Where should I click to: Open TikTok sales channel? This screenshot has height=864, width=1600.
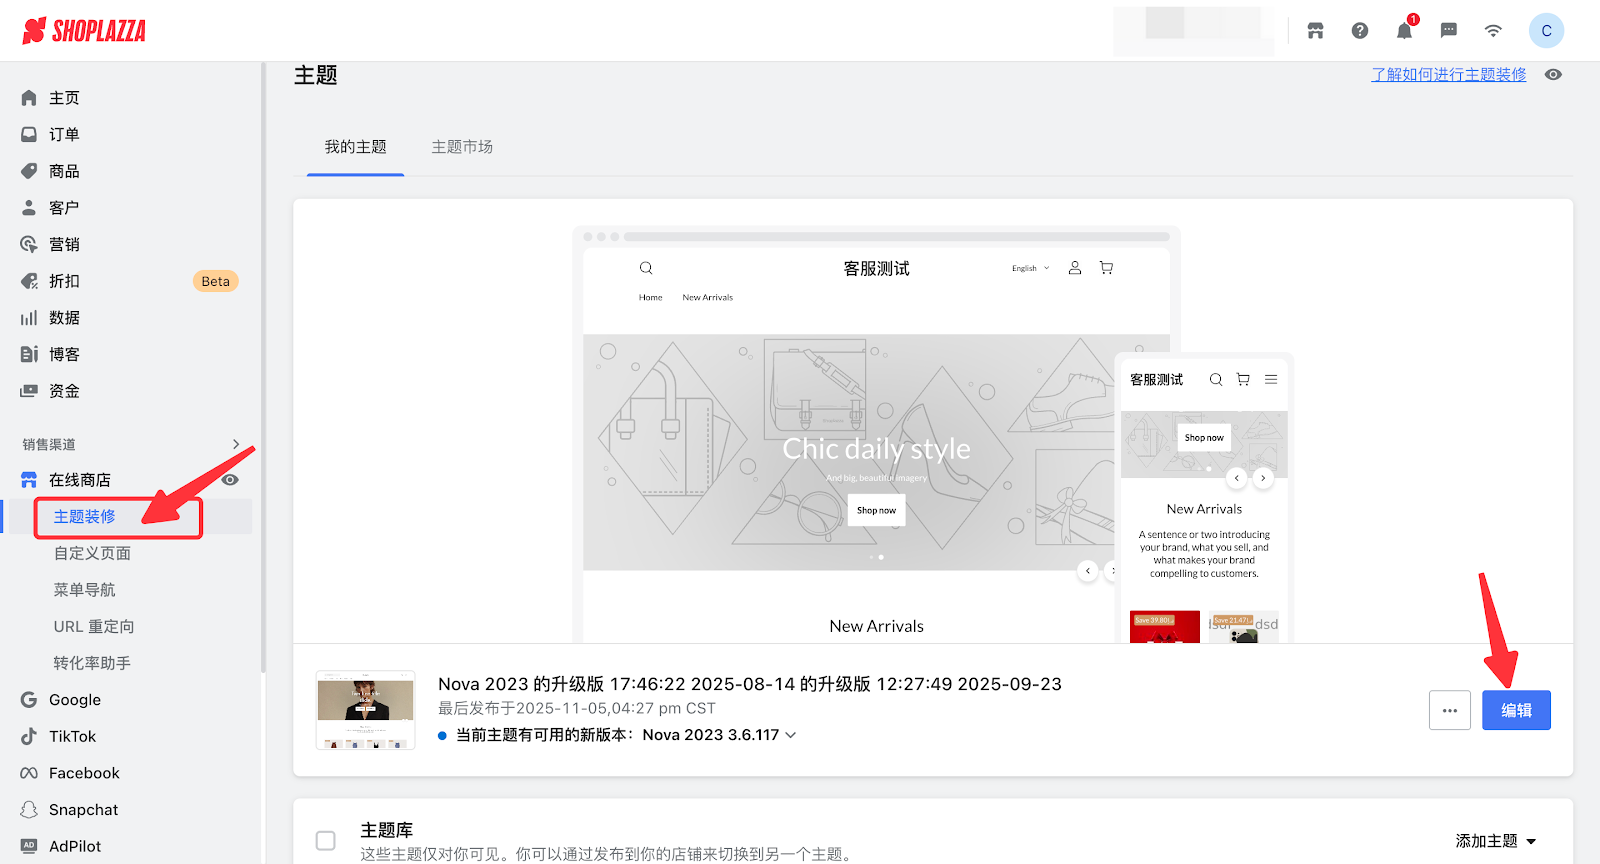tap(72, 736)
